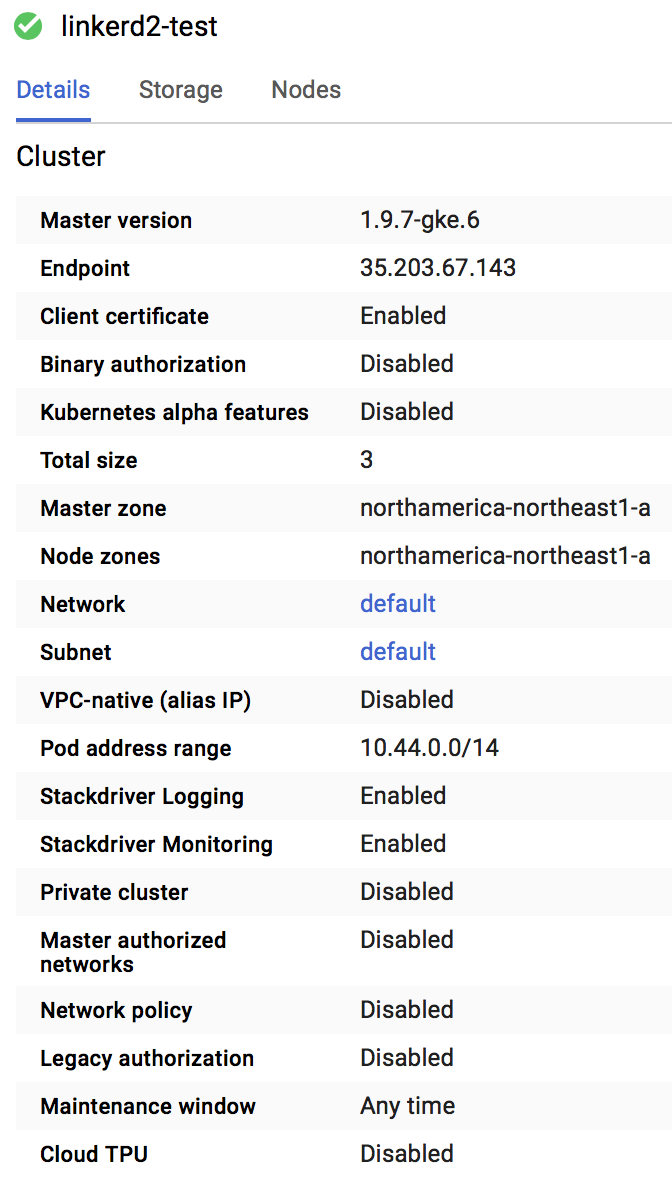This screenshot has width=672, height=1192.
Task: Select the Private cluster Disabled value
Action: tap(406, 891)
